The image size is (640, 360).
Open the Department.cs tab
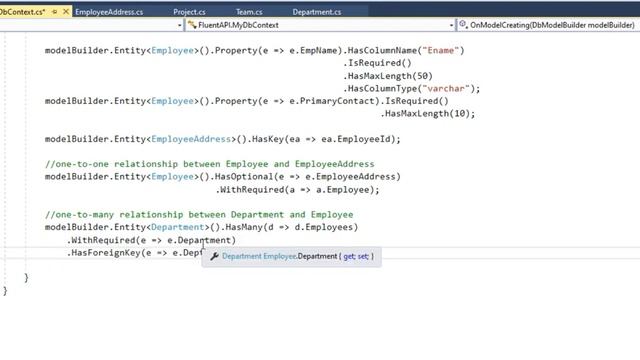[x=317, y=12]
